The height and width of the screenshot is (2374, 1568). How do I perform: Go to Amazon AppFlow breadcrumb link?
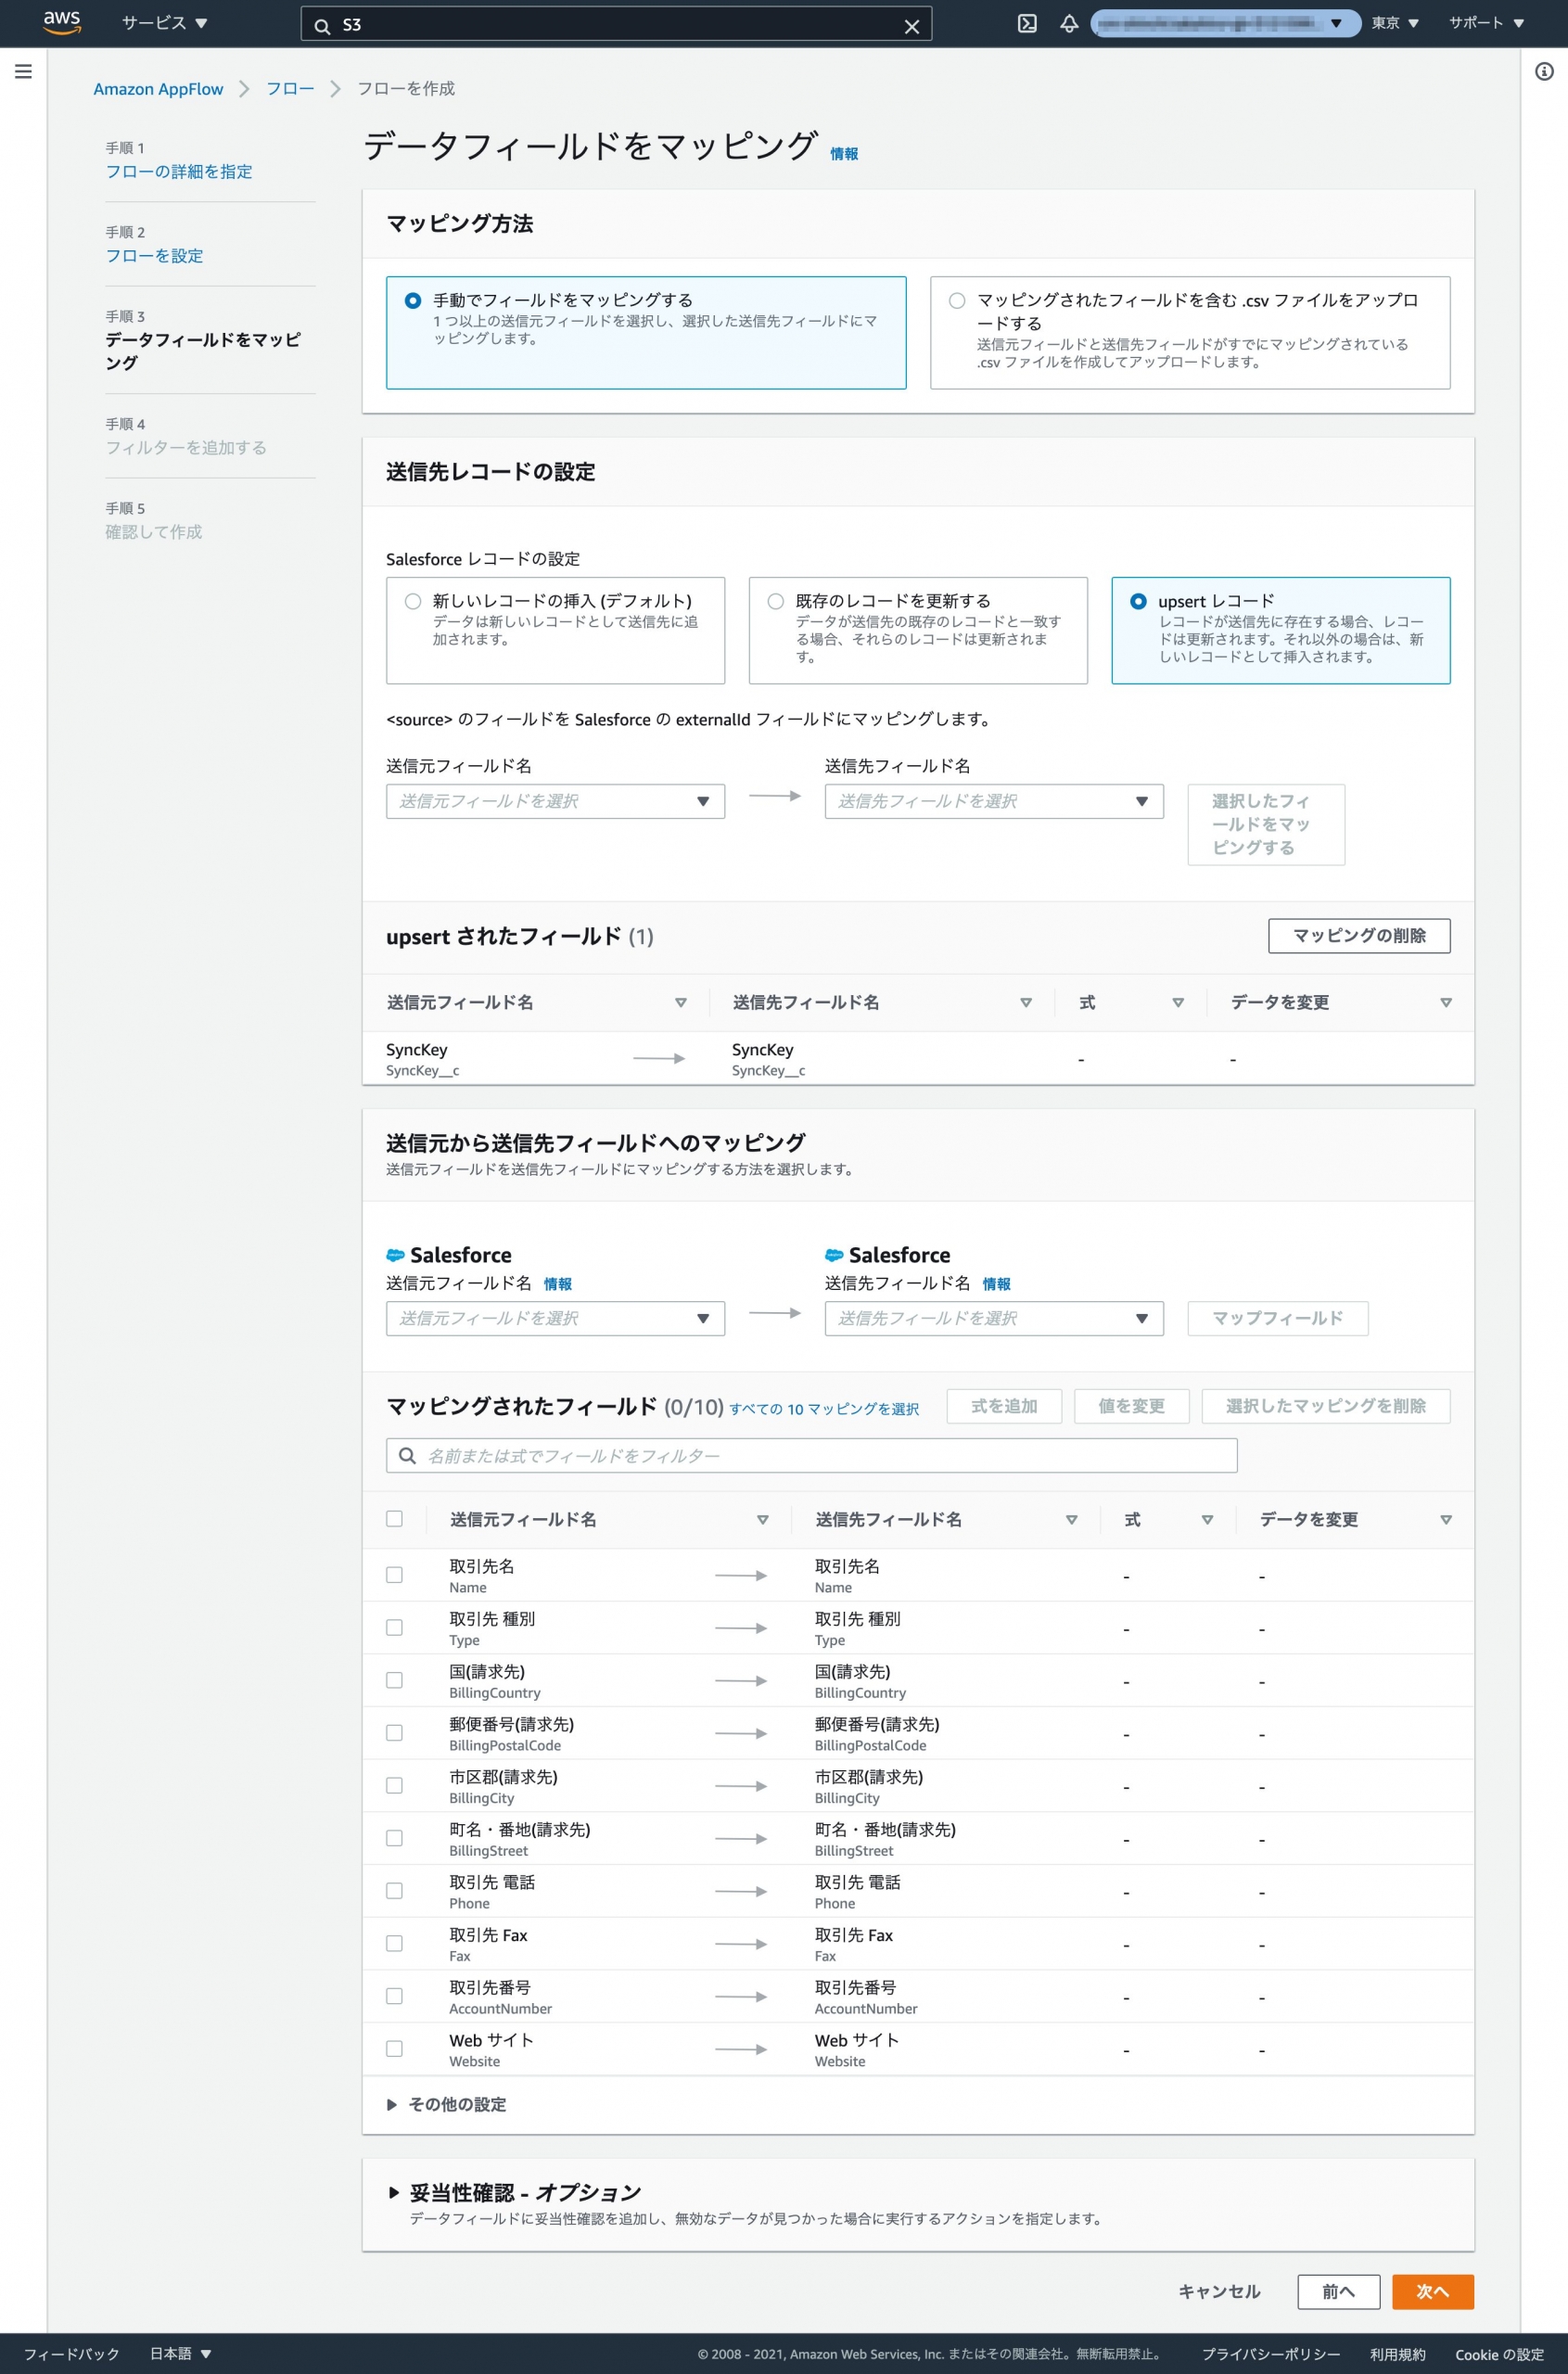pos(158,89)
